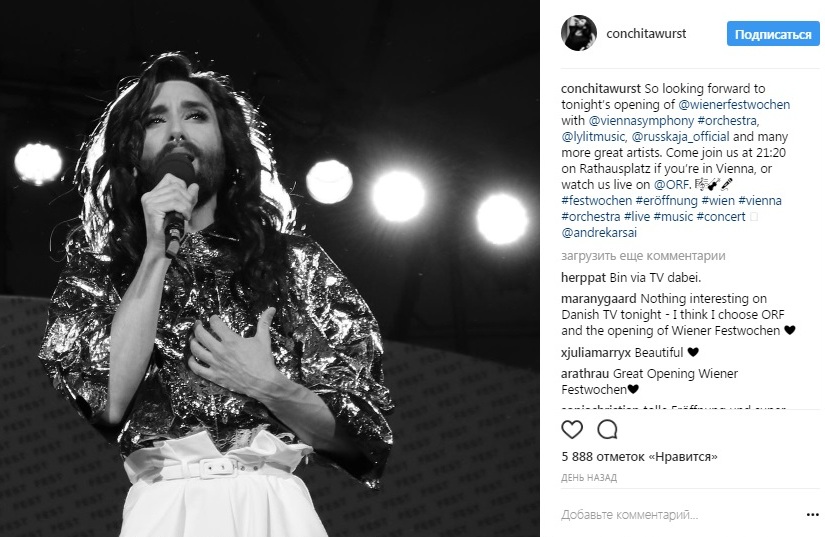
Task: Open the comment bubble icon
Action: coord(607,430)
